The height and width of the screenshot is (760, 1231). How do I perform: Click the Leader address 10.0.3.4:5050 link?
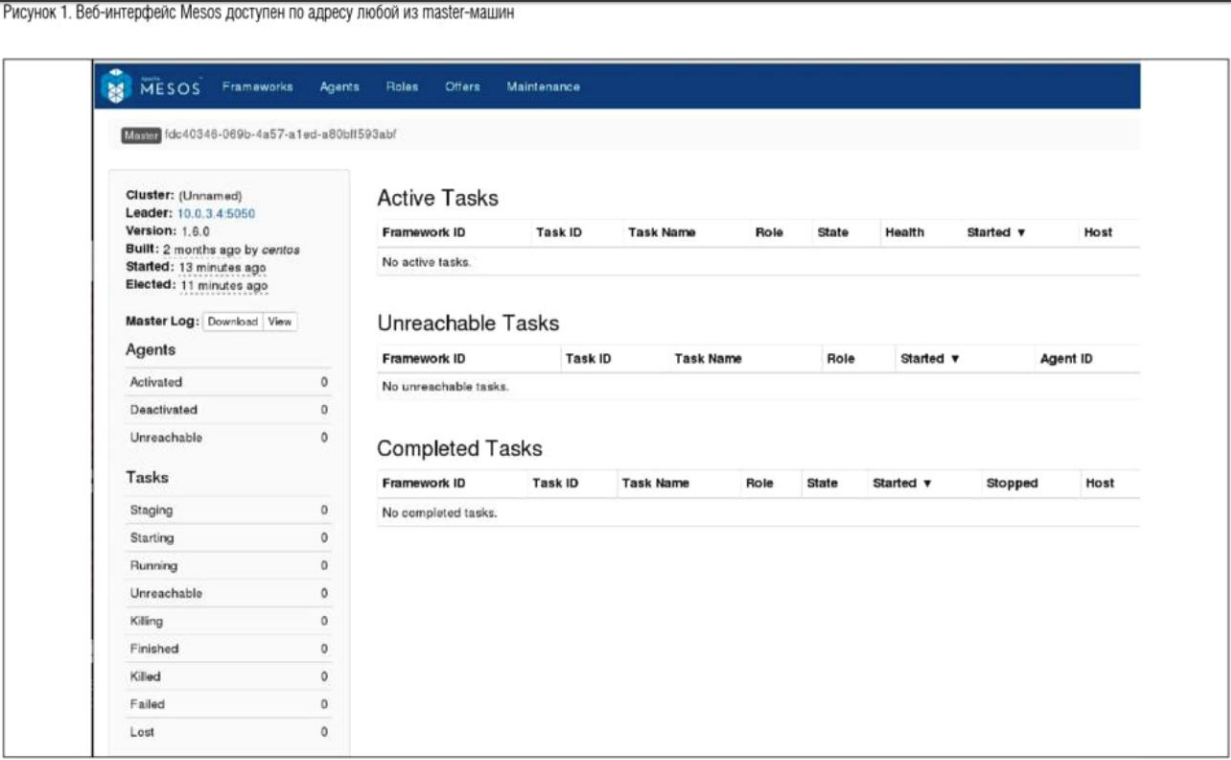click(x=218, y=214)
